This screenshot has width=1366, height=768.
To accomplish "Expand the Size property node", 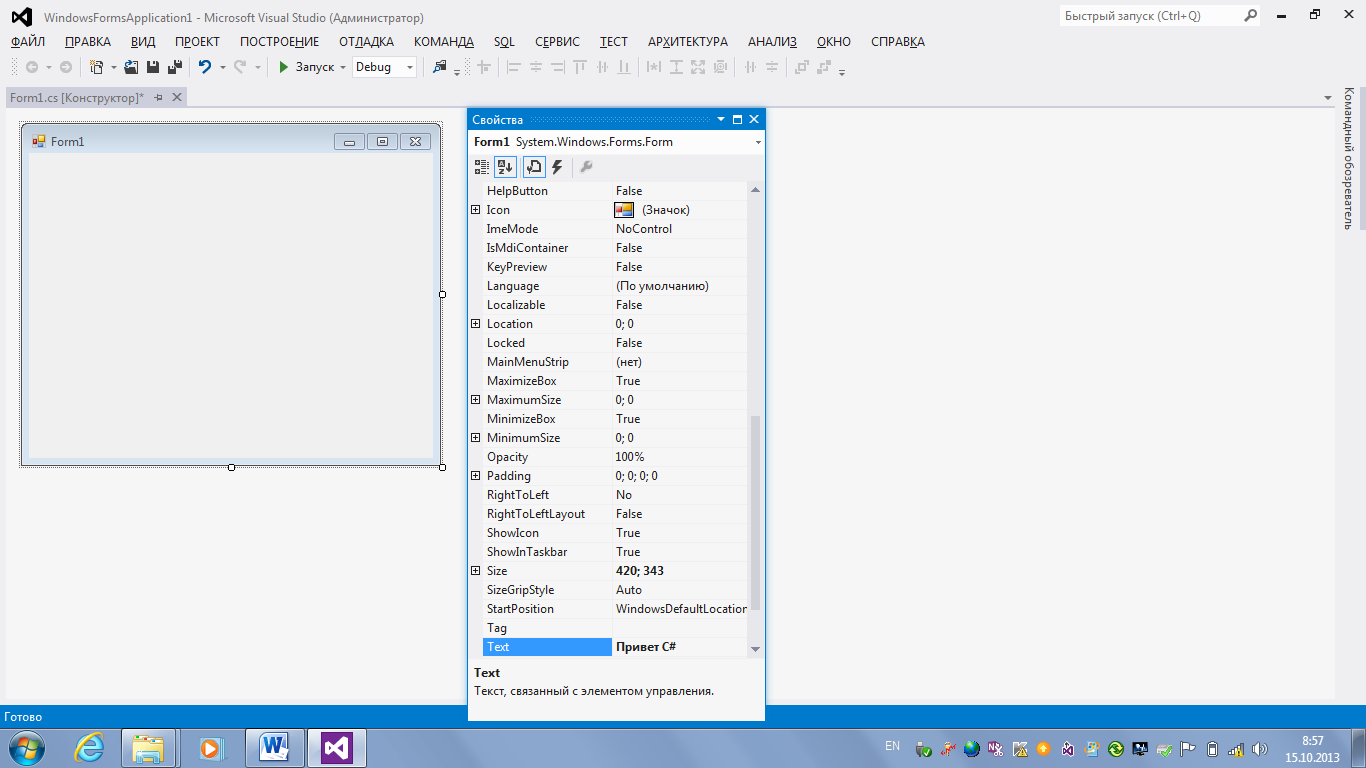I will 476,571.
